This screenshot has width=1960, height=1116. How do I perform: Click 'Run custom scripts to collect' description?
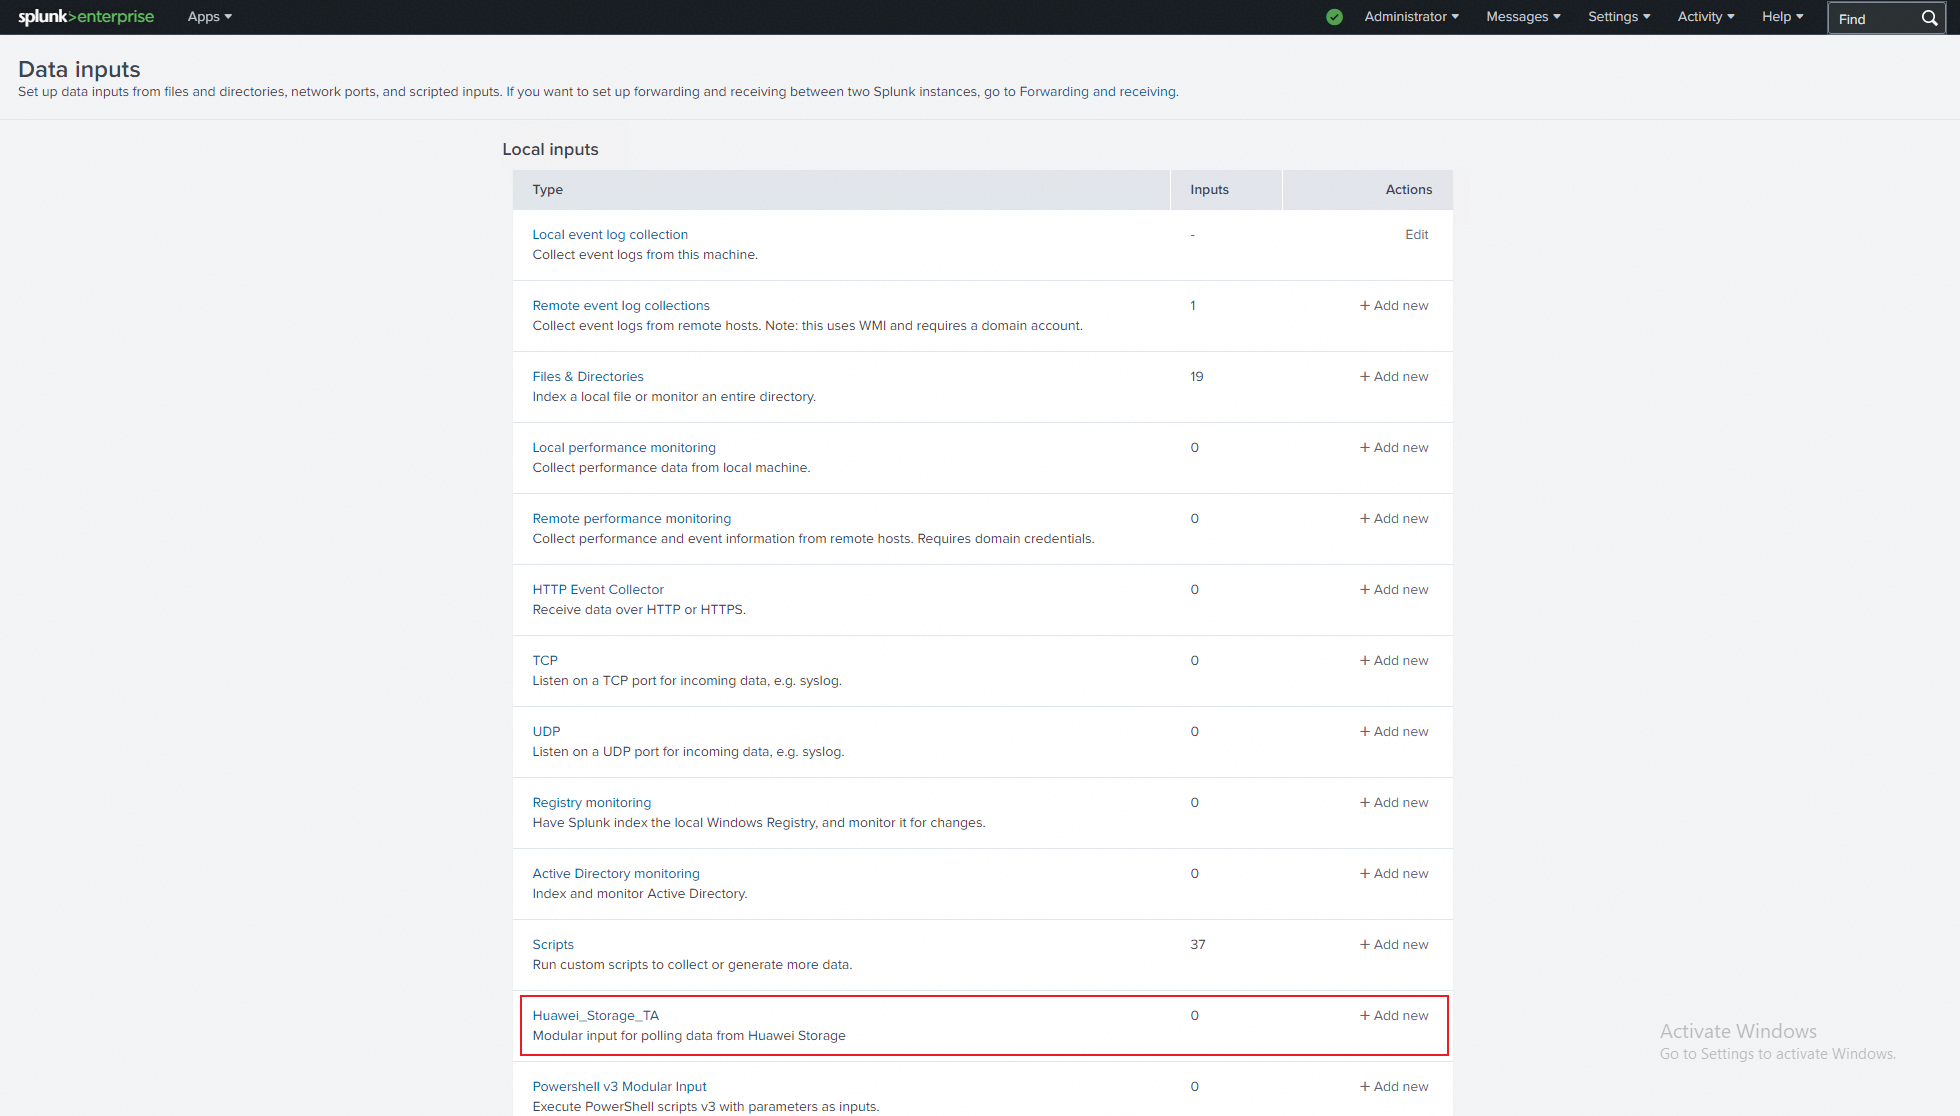[692, 965]
